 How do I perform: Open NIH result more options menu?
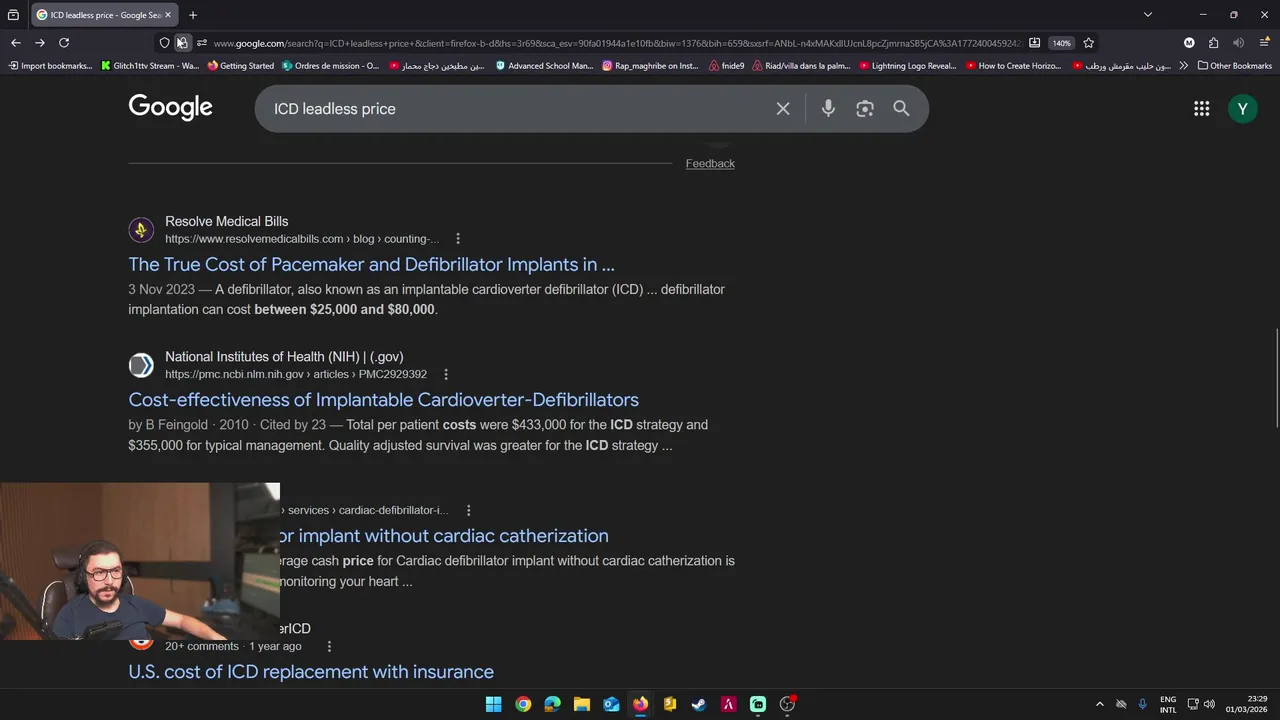[446, 375]
